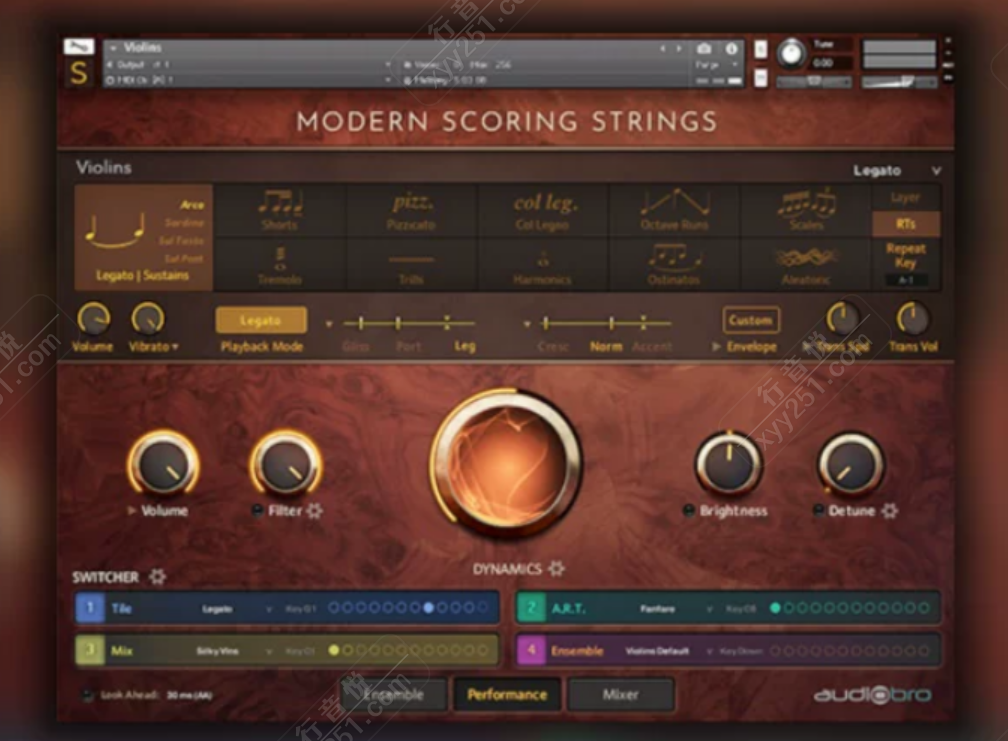
Task: Open the Violins instrument name dropdown arrow
Action: 113,48
